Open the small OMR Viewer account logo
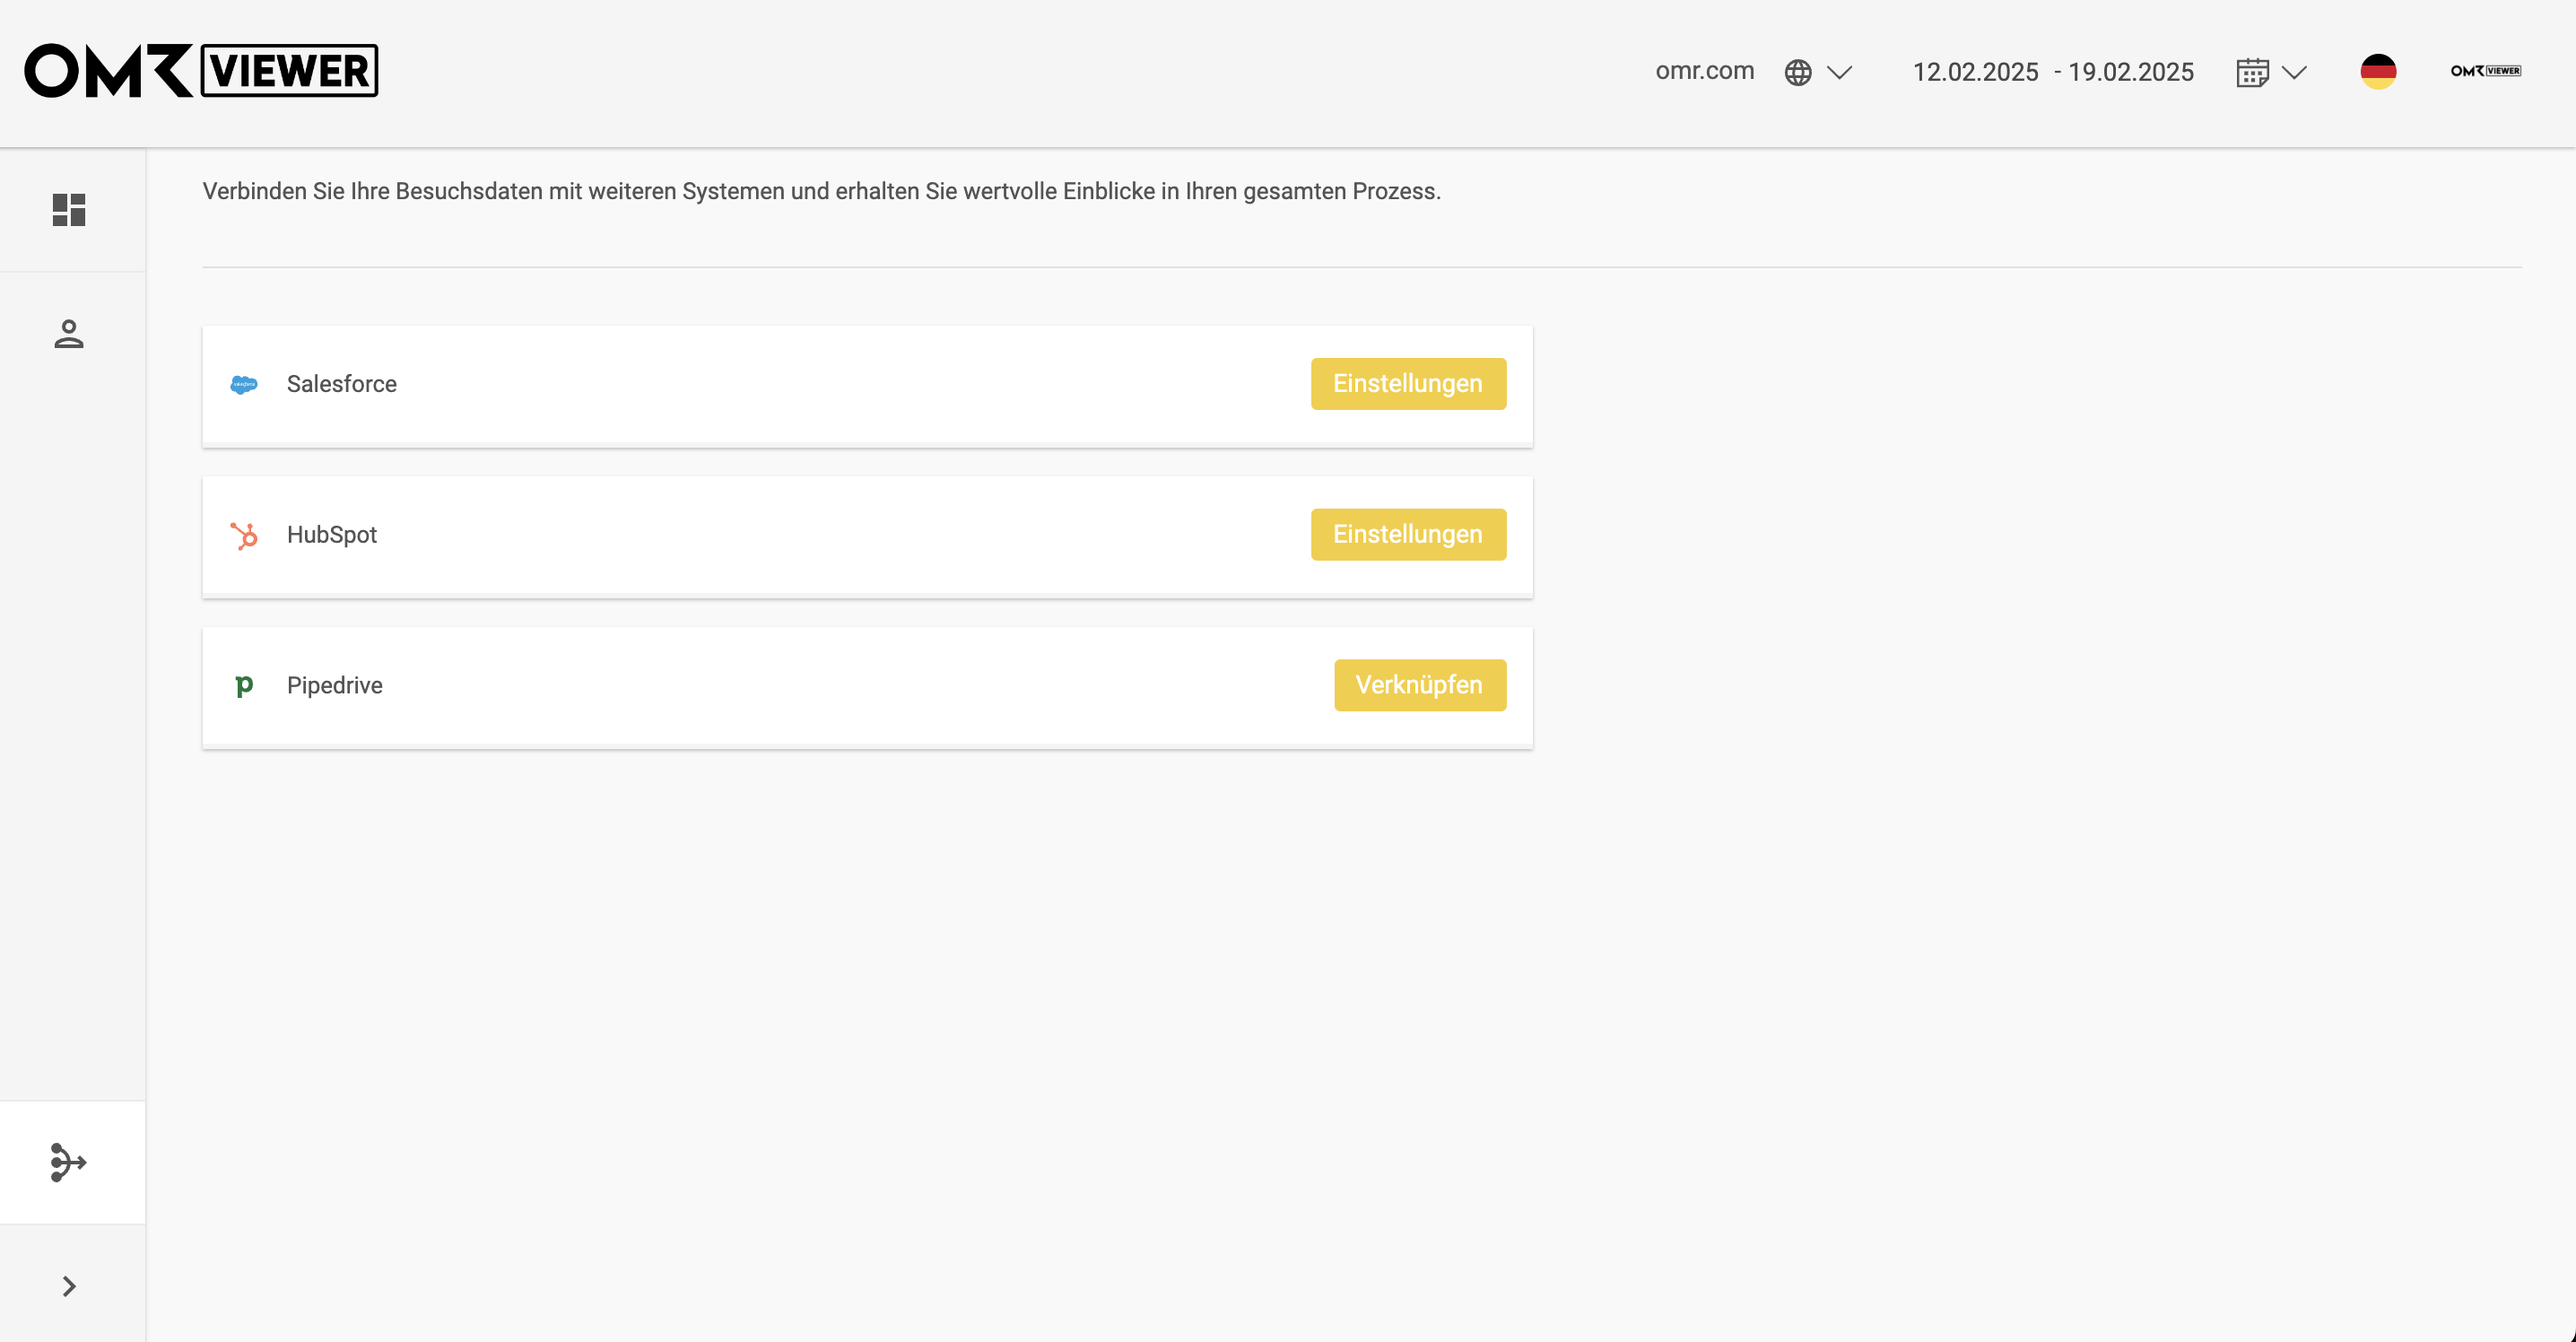The height and width of the screenshot is (1342, 2576). point(2485,71)
